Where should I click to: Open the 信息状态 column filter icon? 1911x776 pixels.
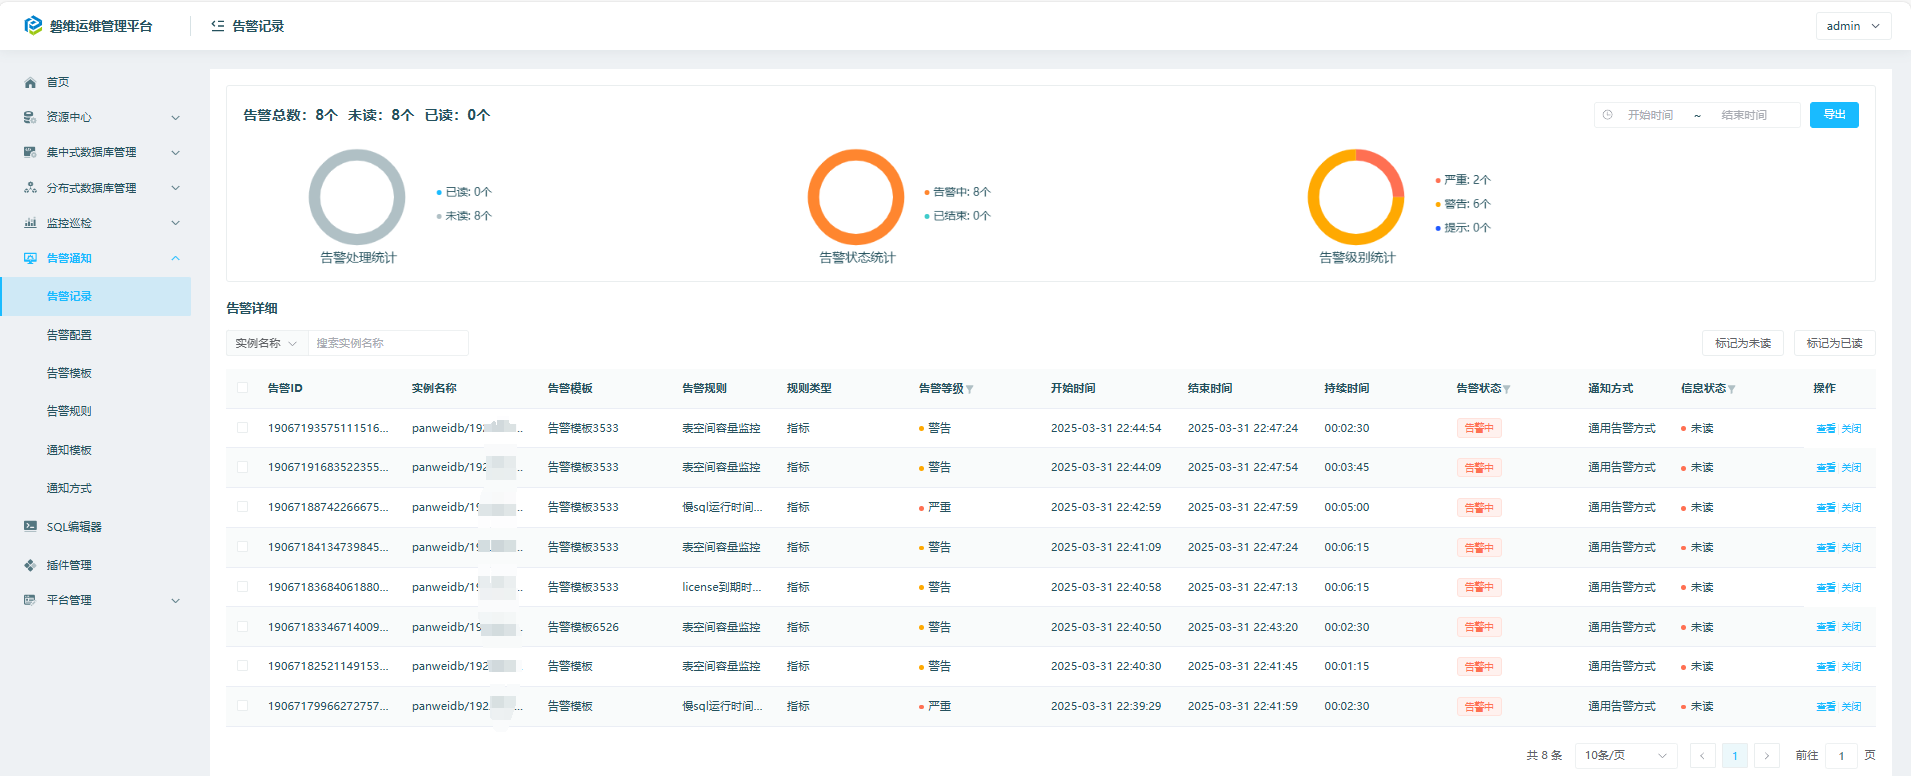tap(1732, 389)
